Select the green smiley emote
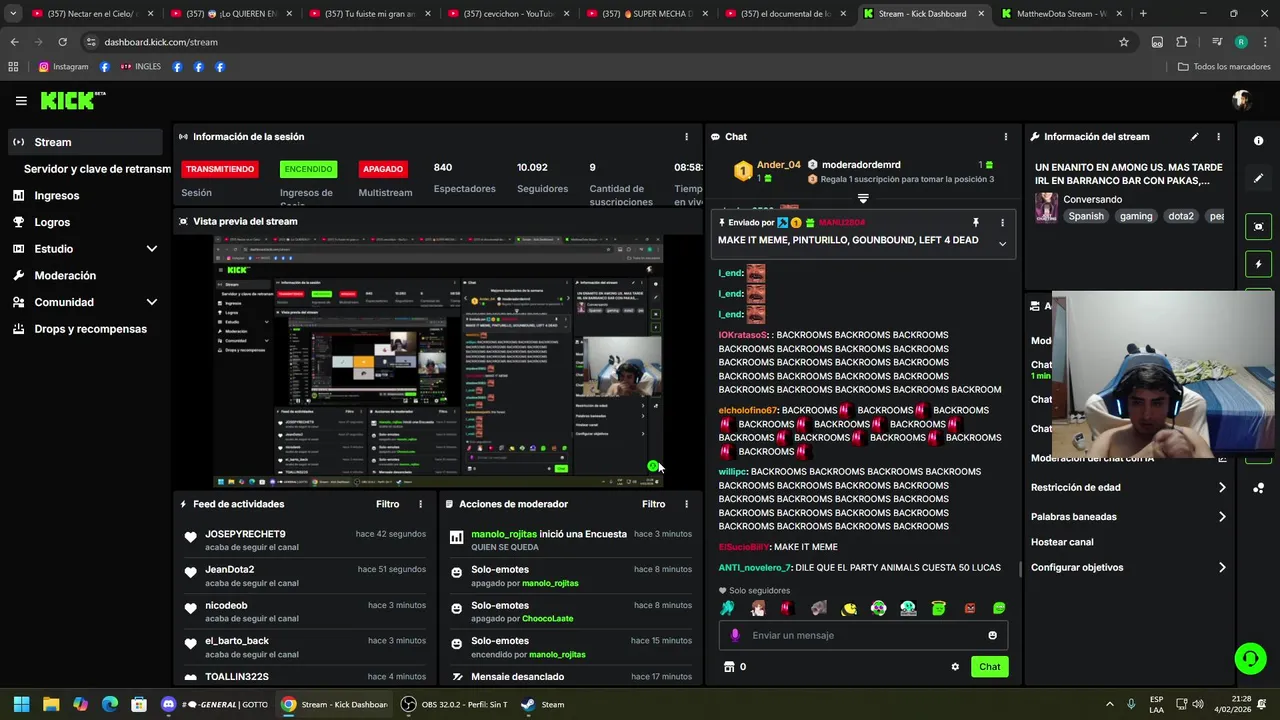 click(999, 608)
